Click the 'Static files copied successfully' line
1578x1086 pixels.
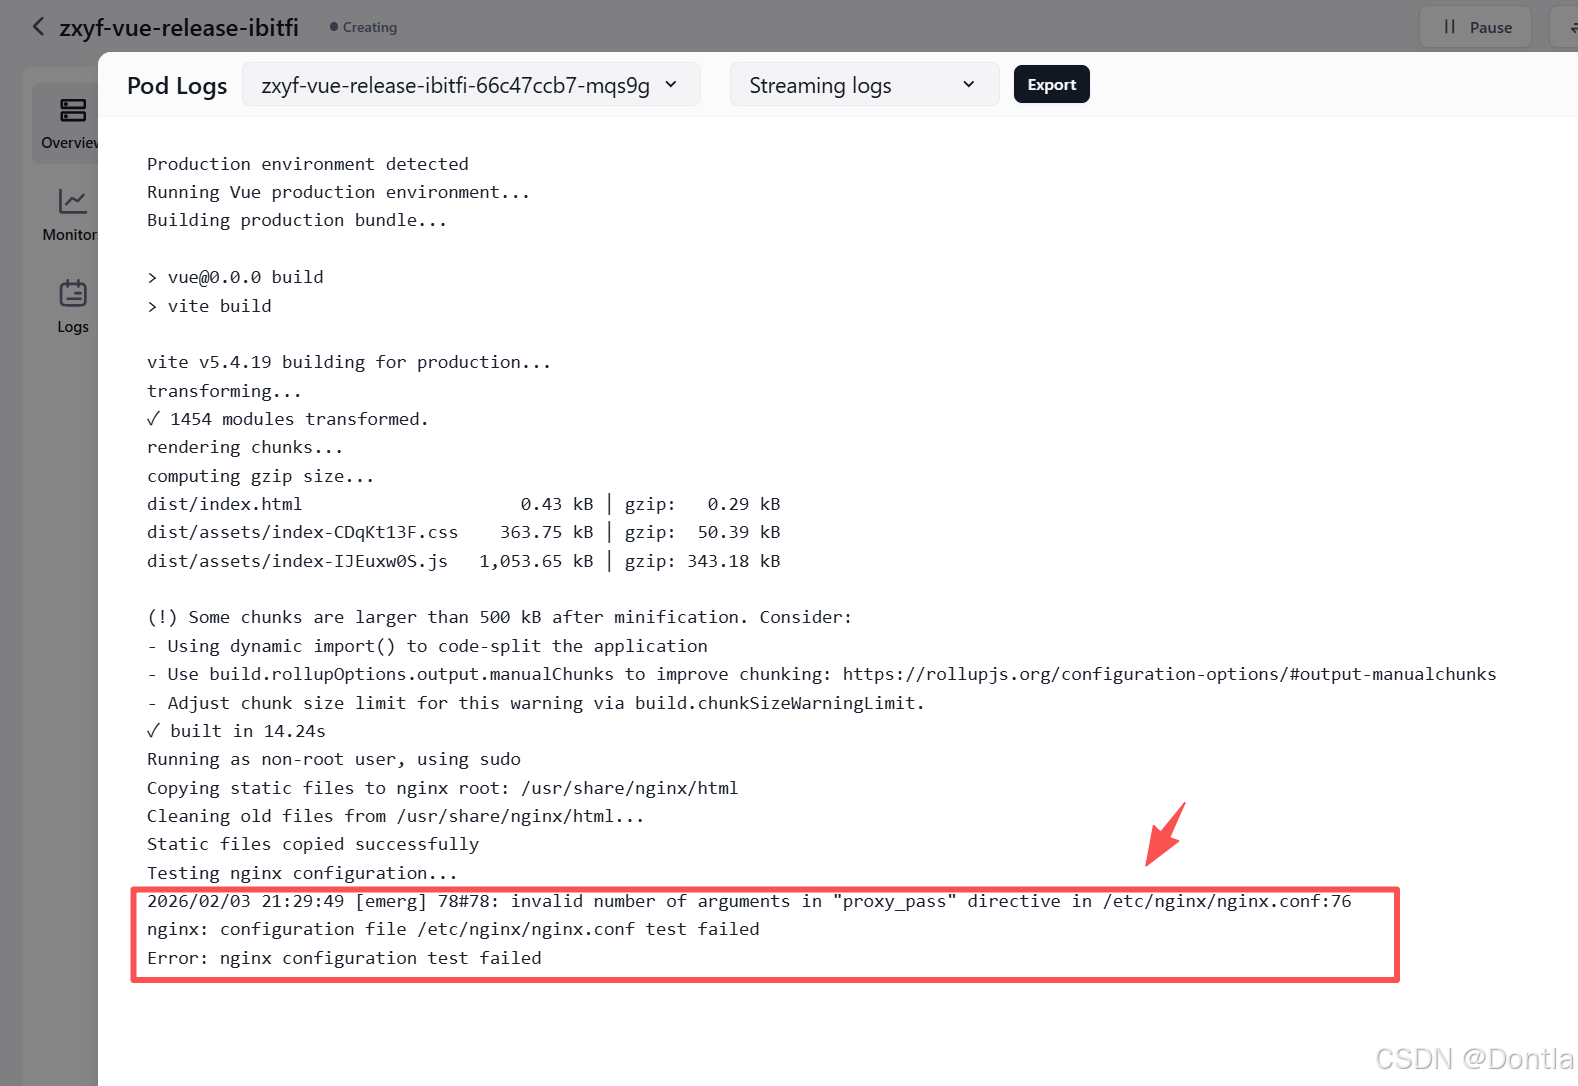point(313,844)
